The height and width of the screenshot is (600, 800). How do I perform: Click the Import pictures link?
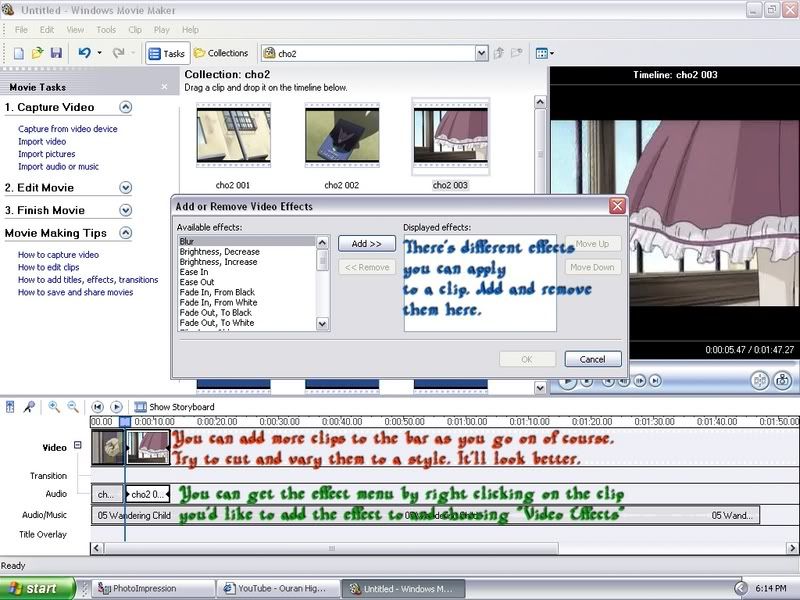[46, 154]
